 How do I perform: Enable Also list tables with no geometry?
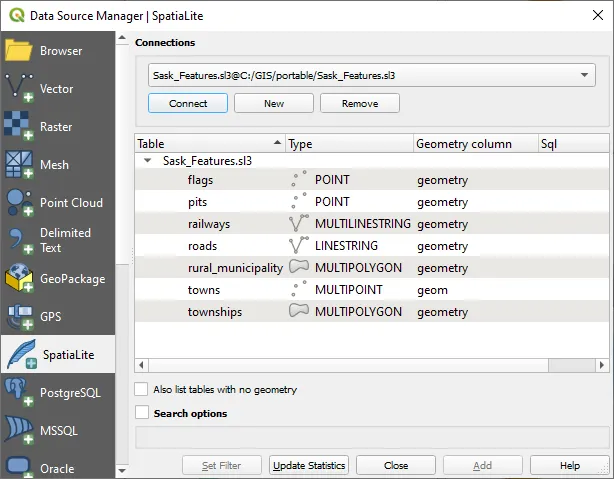click(x=142, y=389)
